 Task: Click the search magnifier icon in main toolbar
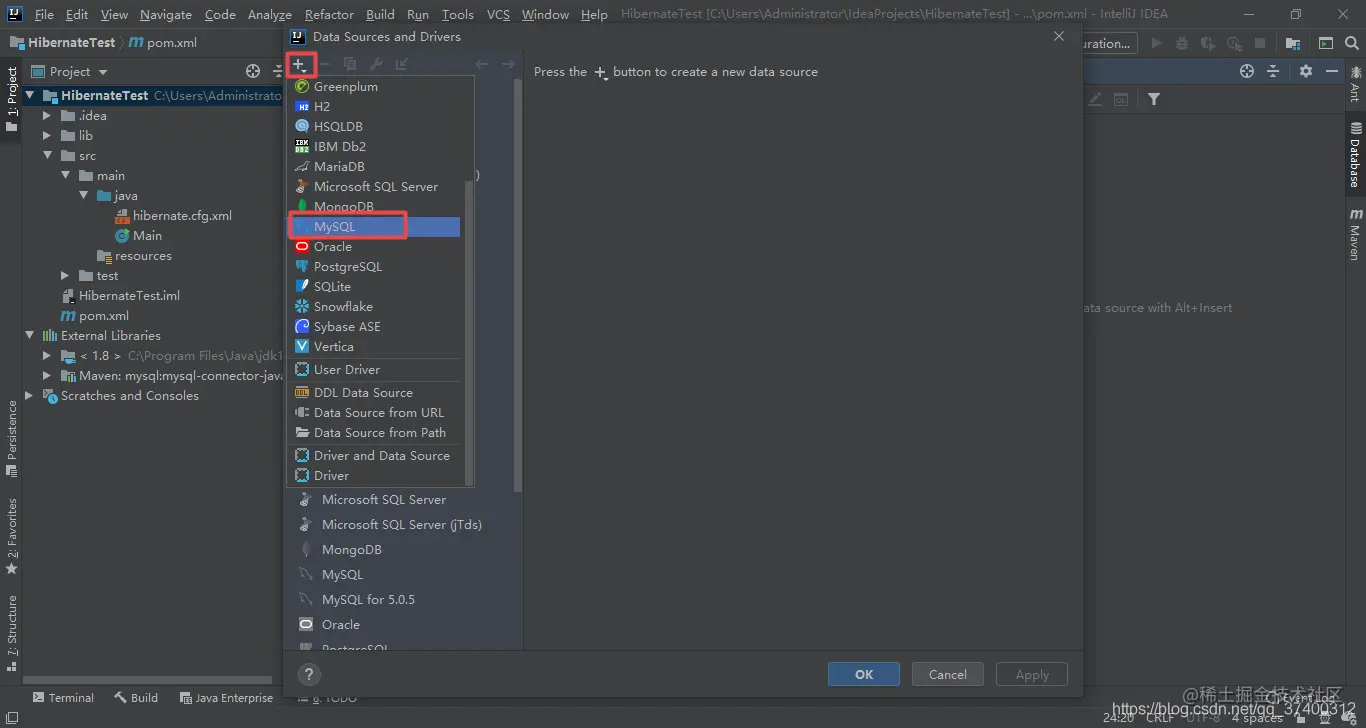pyautogui.click(x=1352, y=43)
